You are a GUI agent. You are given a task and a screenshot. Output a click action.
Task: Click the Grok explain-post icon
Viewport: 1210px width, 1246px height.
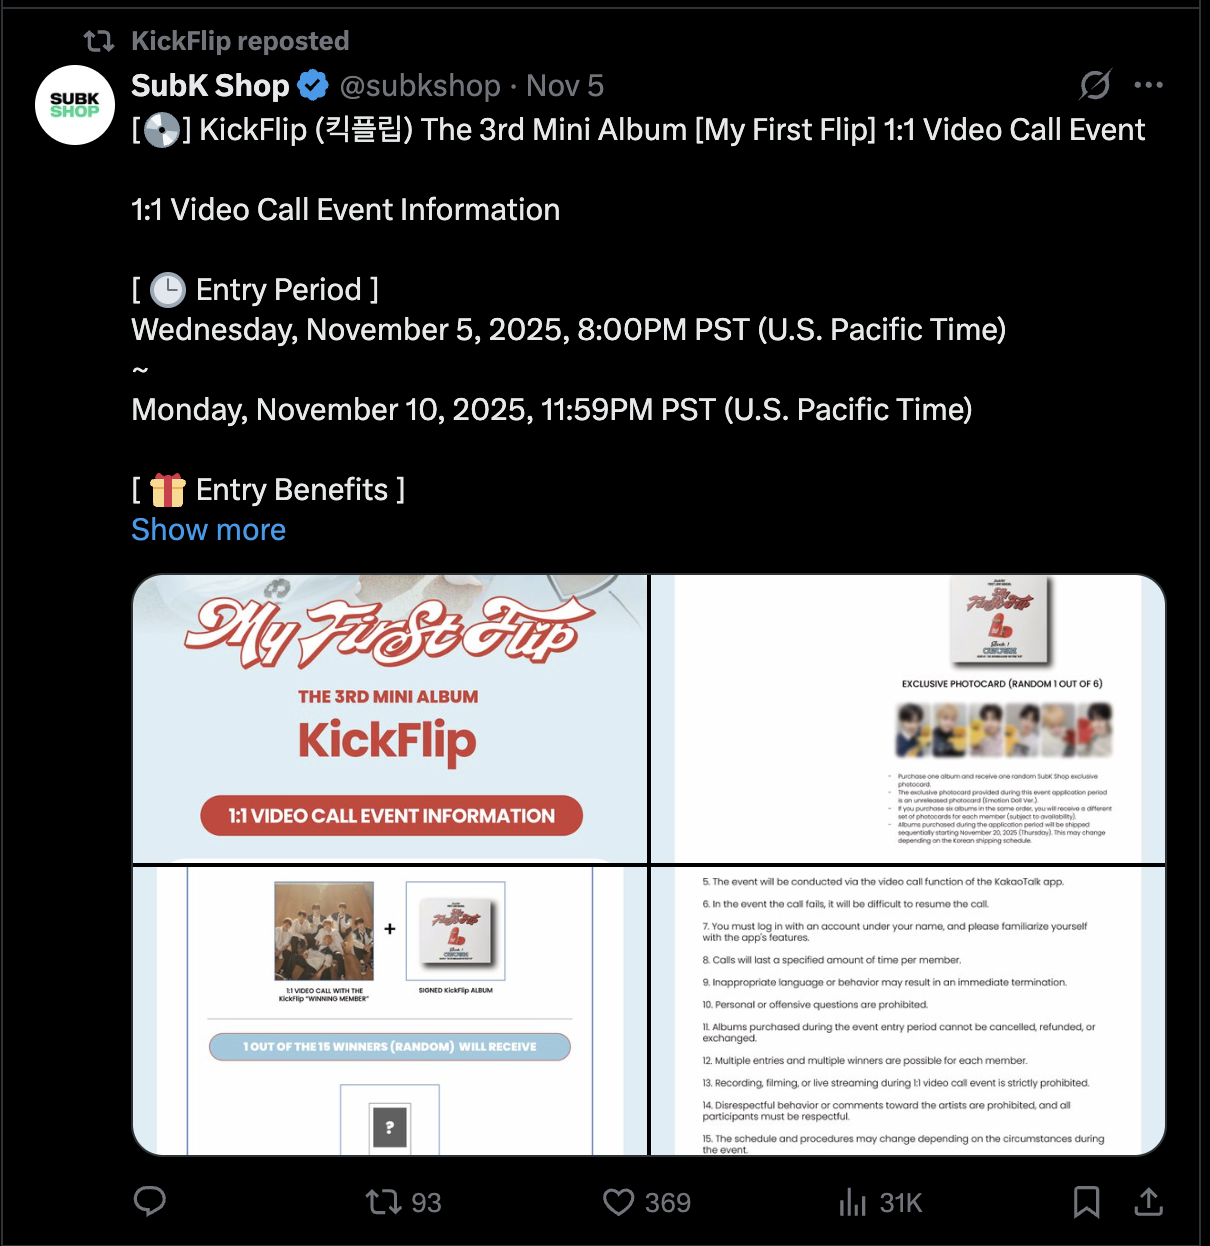coord(1095,85)
